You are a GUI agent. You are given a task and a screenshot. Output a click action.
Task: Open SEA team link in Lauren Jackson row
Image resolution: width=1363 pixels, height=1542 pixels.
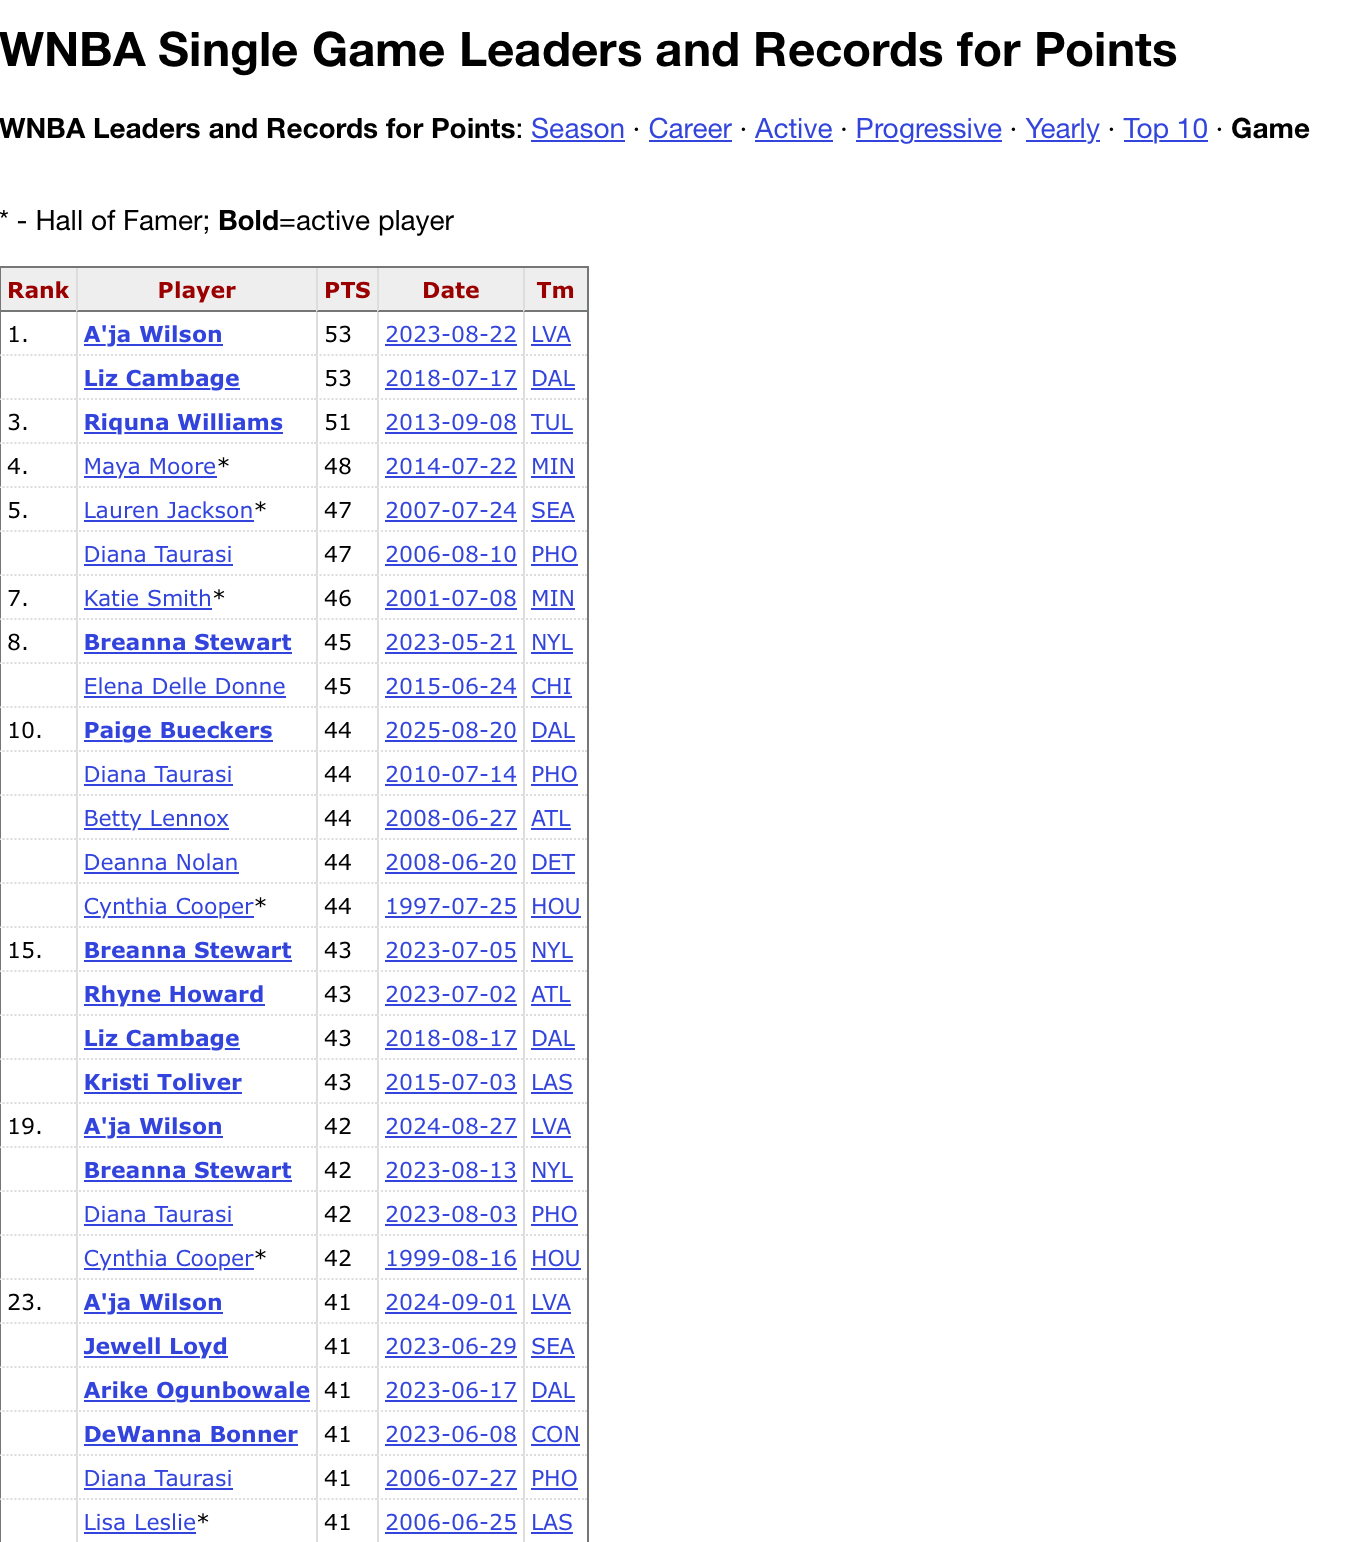(x=553, y=510)
